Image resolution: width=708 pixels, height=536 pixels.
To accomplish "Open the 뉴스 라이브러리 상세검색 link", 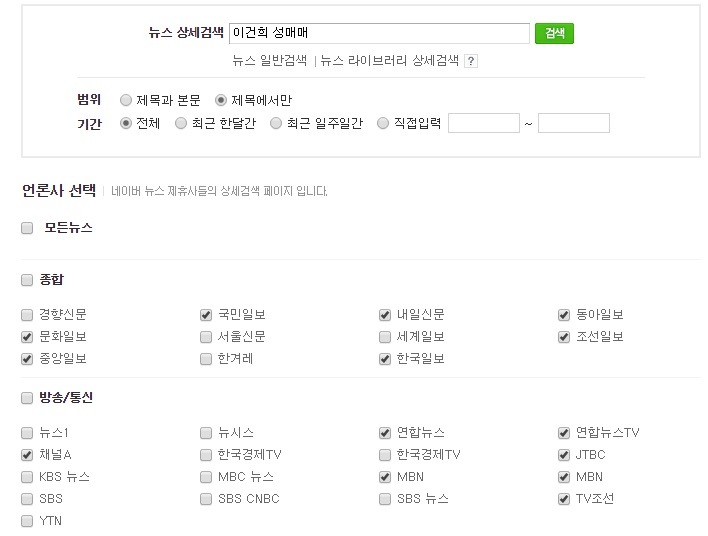I will 389,61.
